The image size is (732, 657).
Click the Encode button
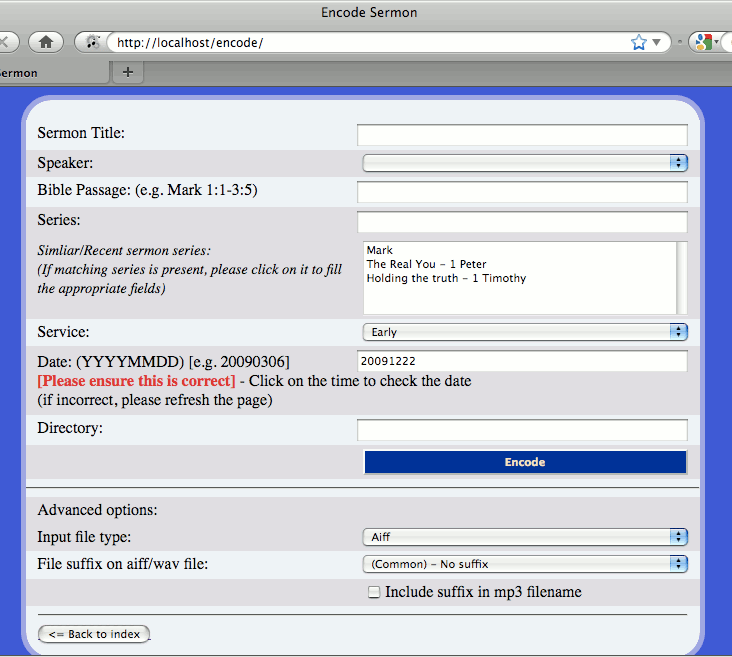pos(525,462)
